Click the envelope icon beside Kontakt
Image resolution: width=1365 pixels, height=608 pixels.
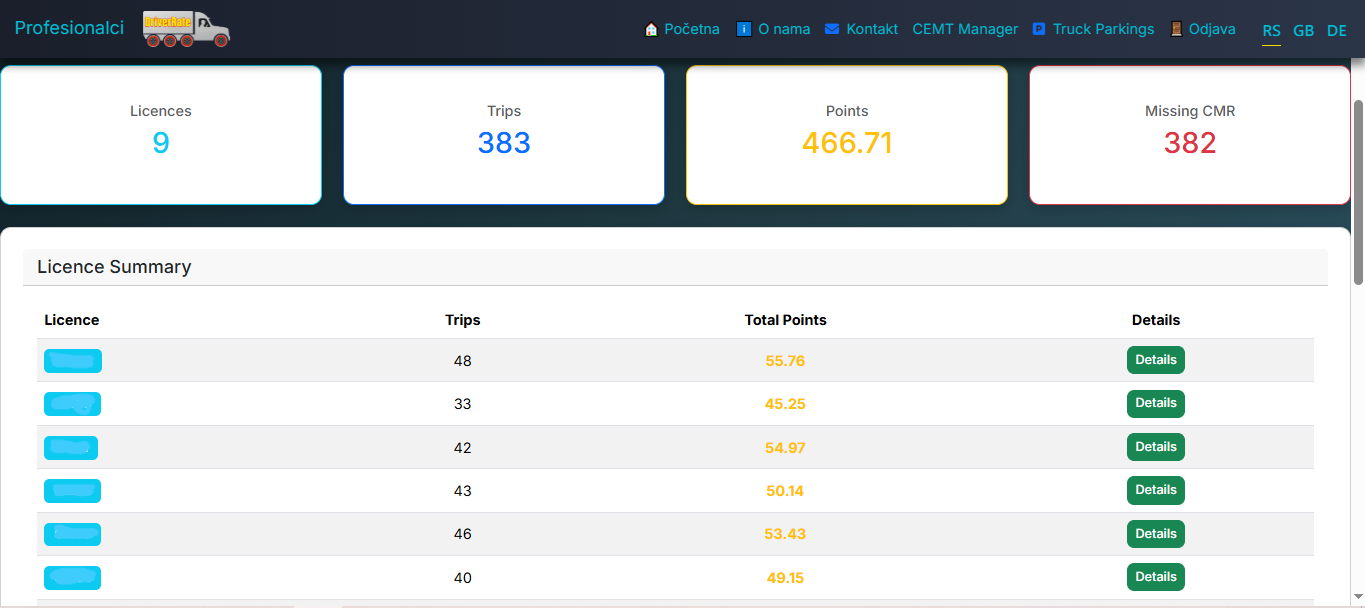(832, 29)
